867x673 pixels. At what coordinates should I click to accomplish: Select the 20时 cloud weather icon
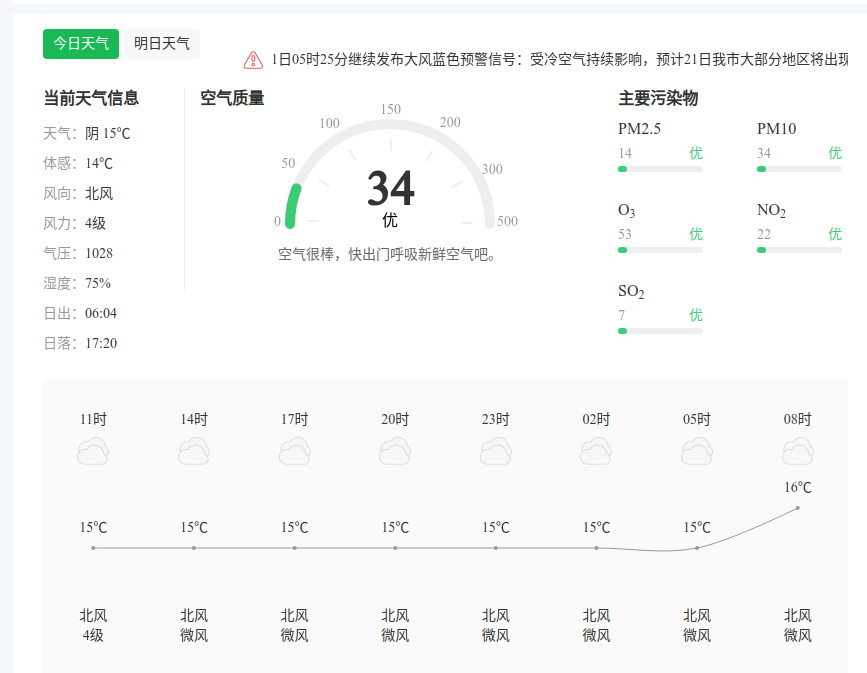(x=395, y=452)
